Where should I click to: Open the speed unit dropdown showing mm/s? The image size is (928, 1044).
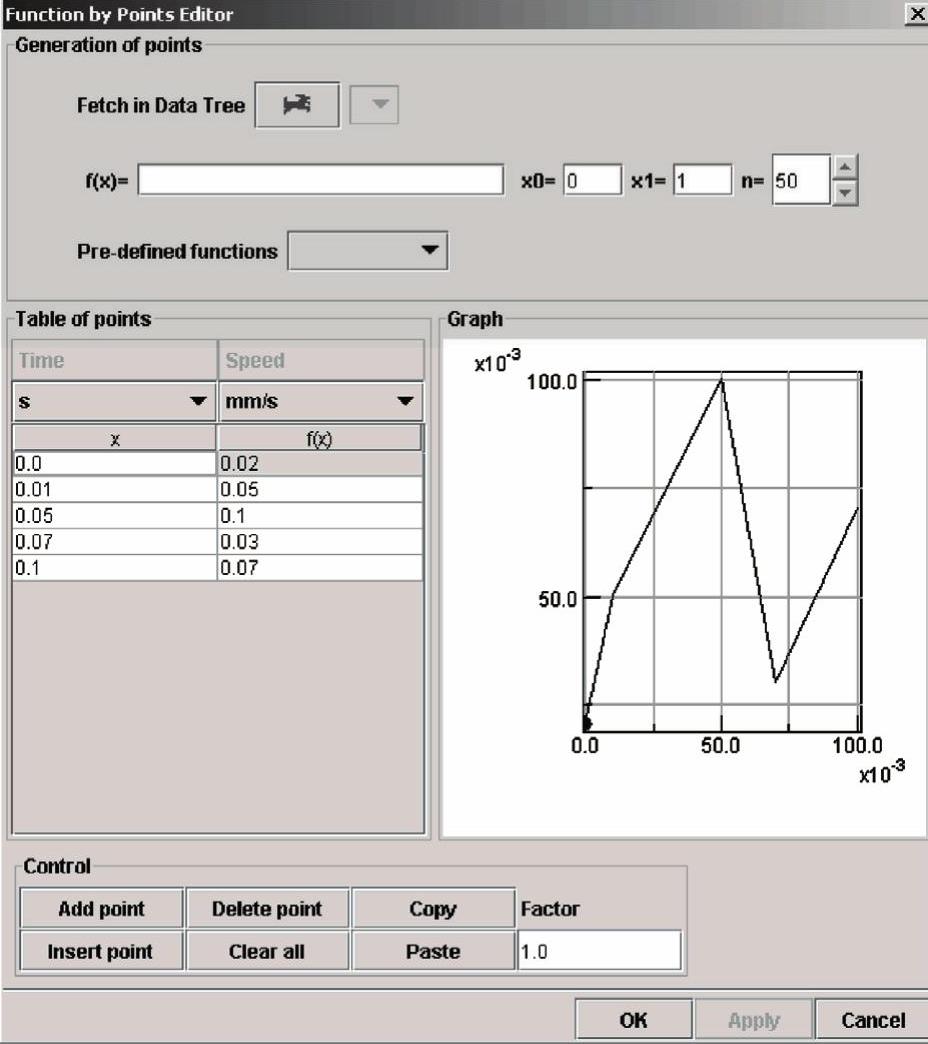320,402
